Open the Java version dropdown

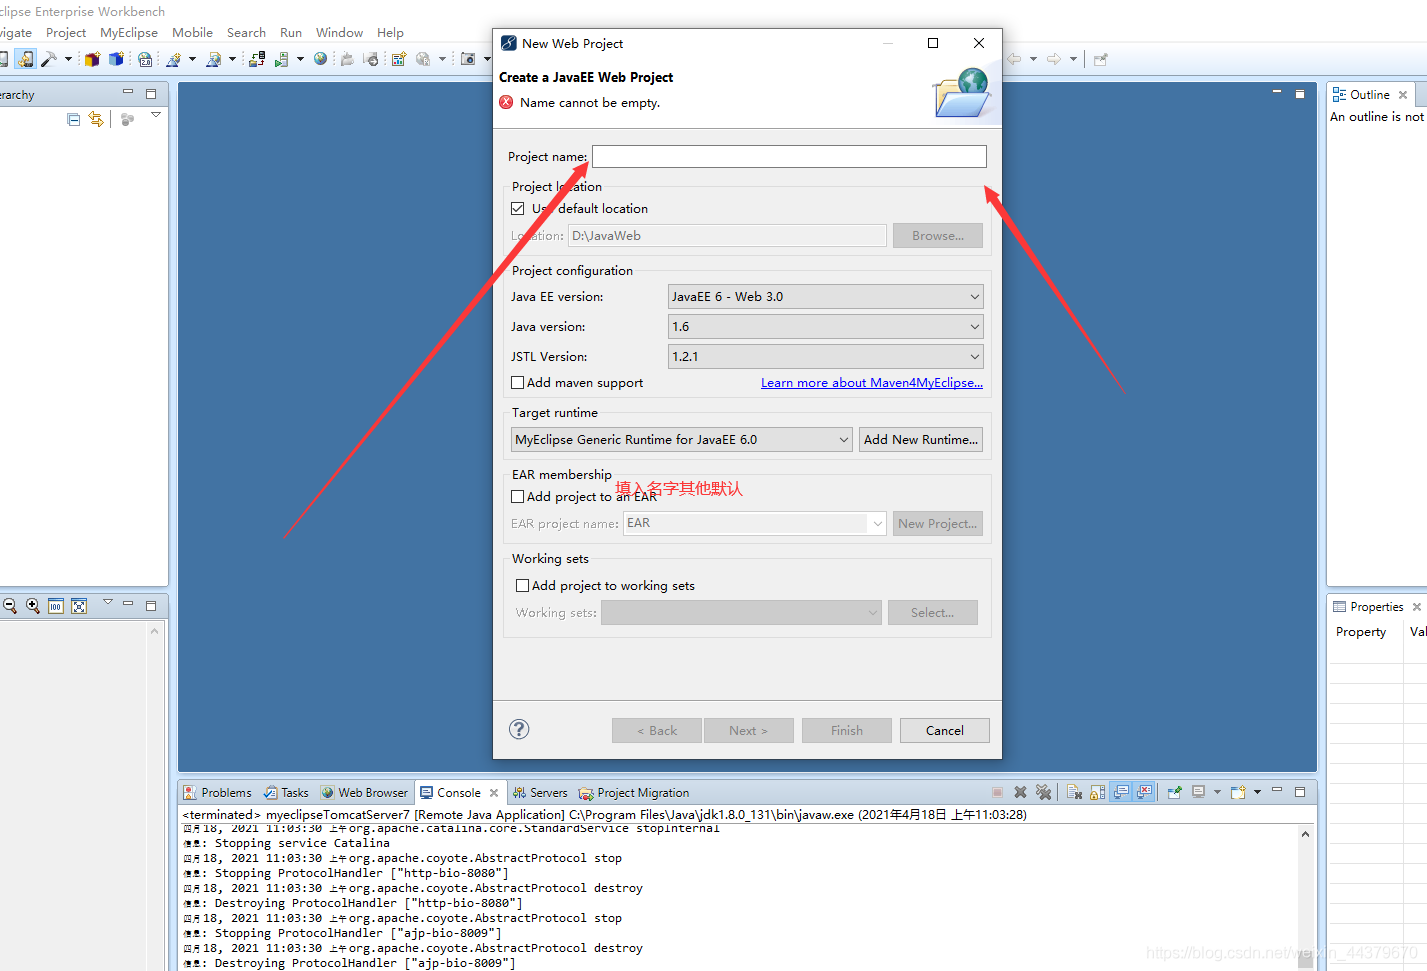(x=825, y=327)
